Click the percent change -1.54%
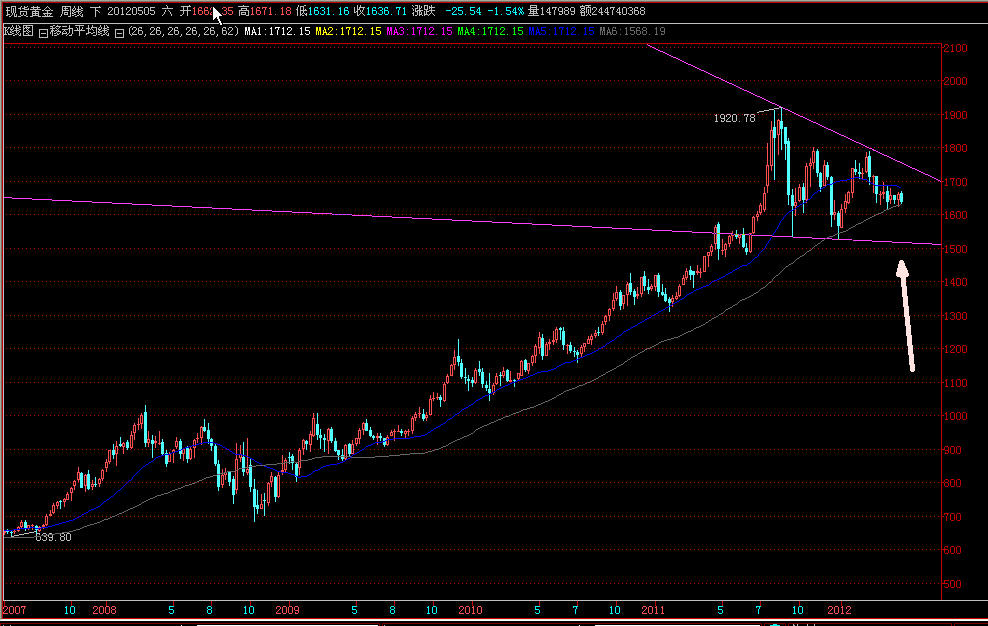 pyautogui.click(x=506, y=11)
